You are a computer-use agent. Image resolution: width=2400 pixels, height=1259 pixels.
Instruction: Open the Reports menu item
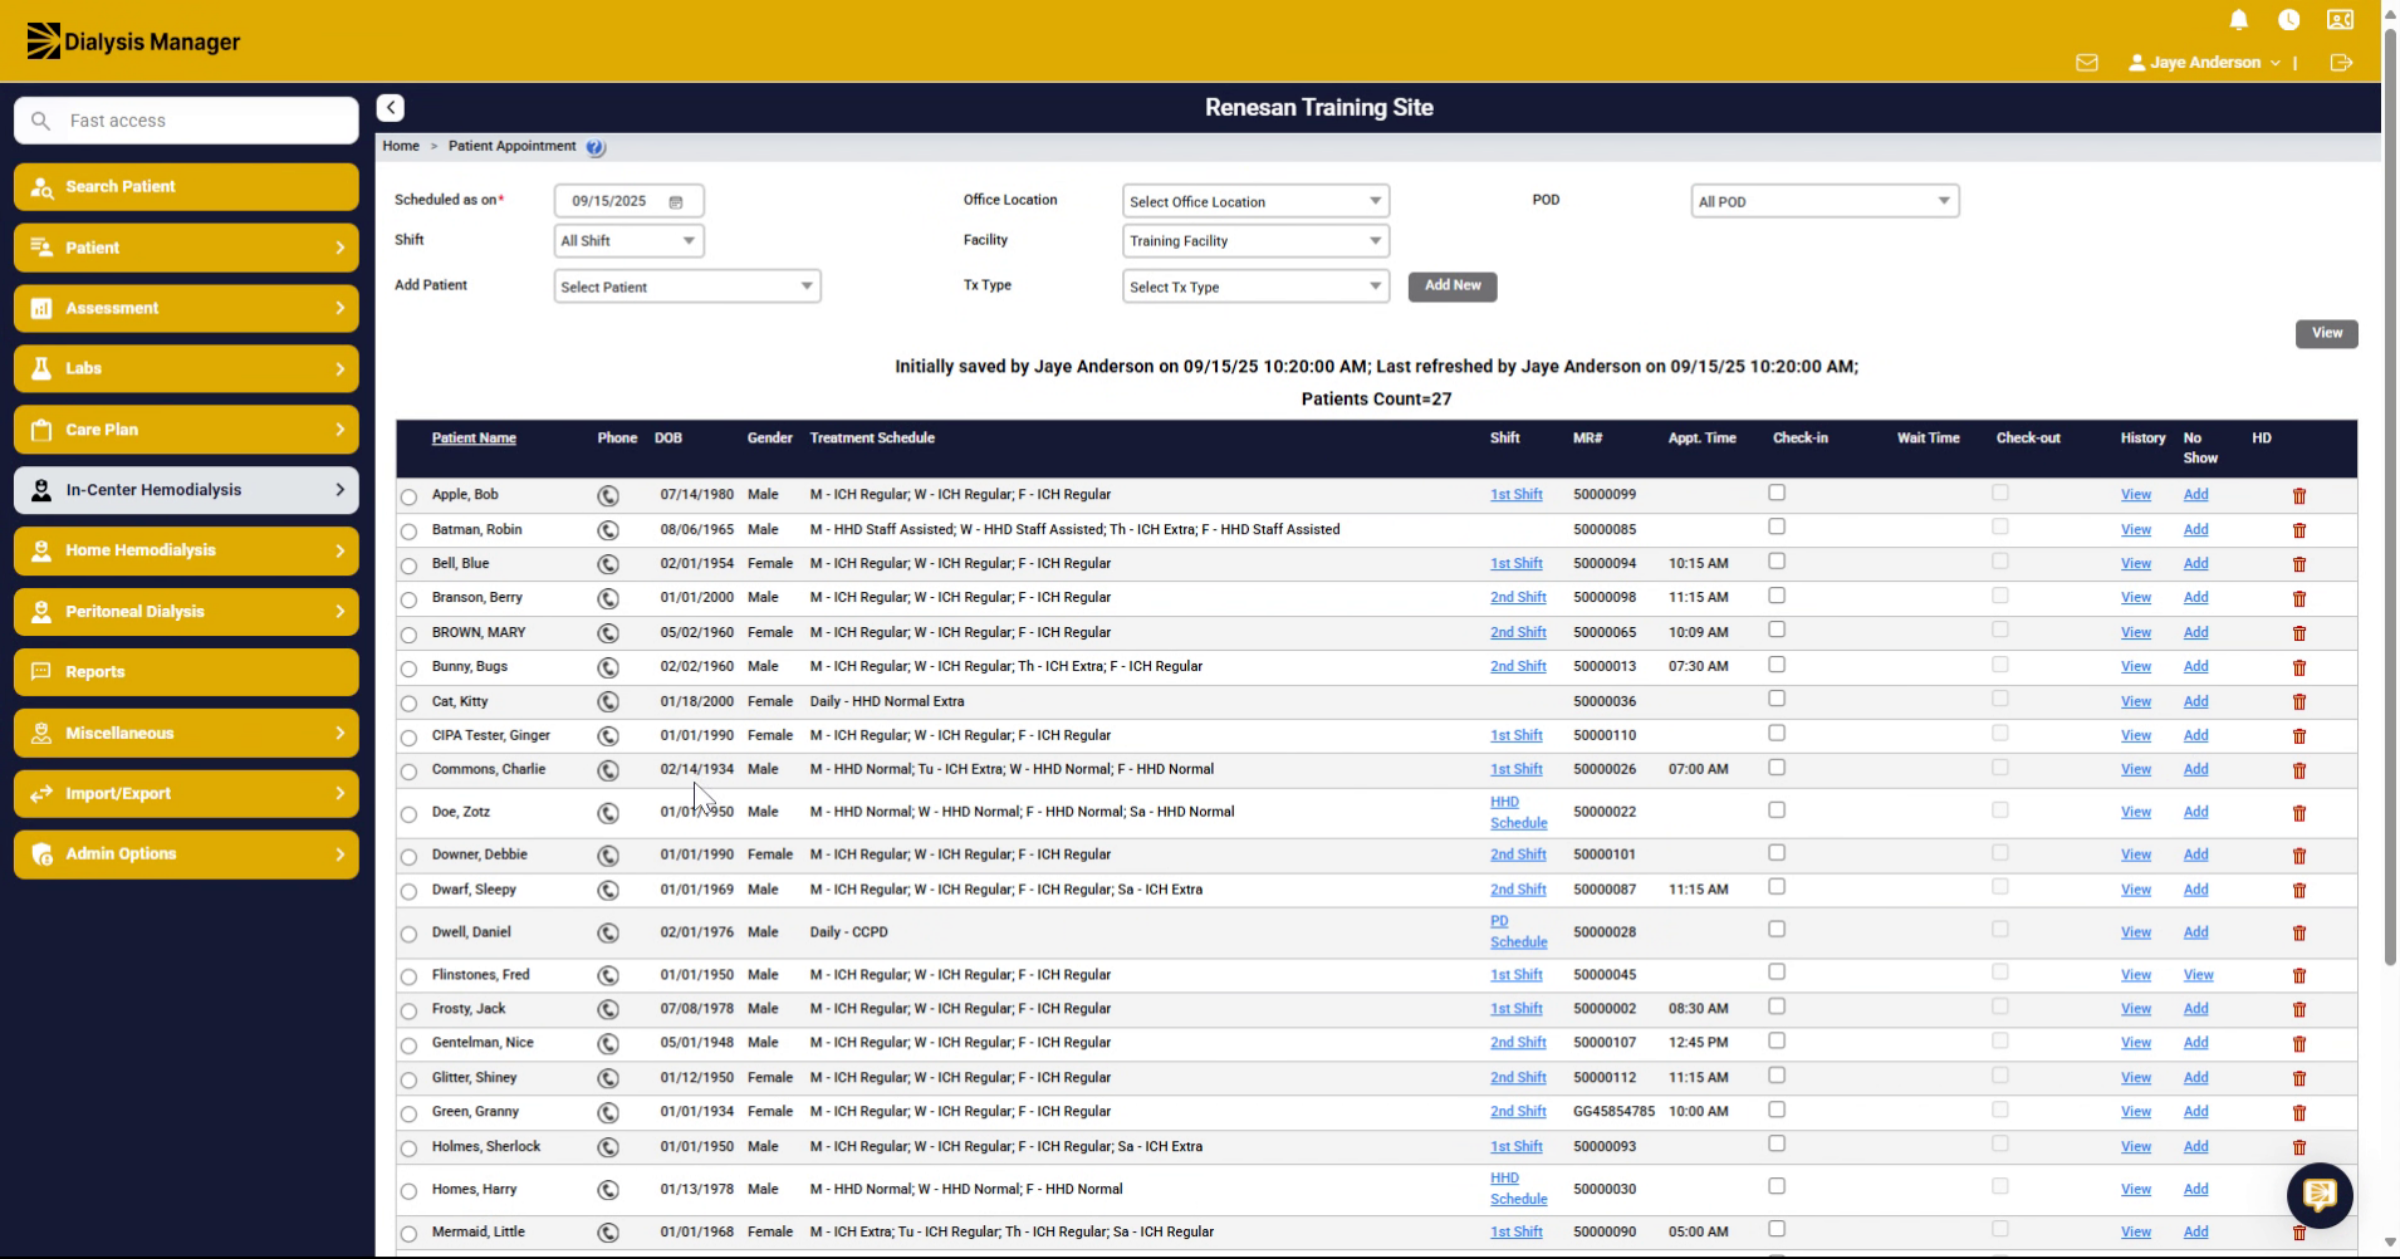pos(186,672)
